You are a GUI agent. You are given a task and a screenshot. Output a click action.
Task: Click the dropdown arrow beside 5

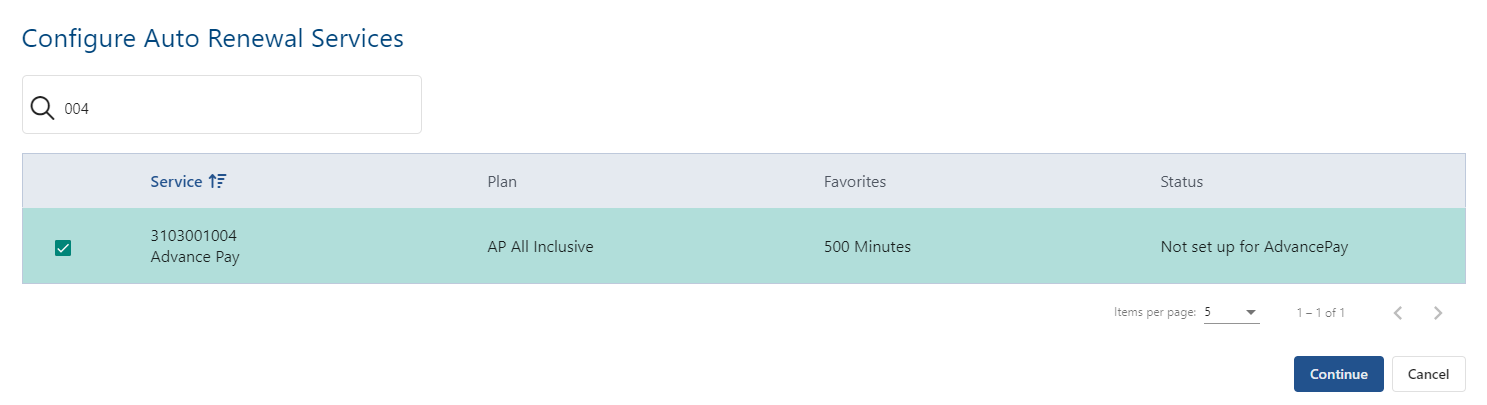pos(1251,313)
